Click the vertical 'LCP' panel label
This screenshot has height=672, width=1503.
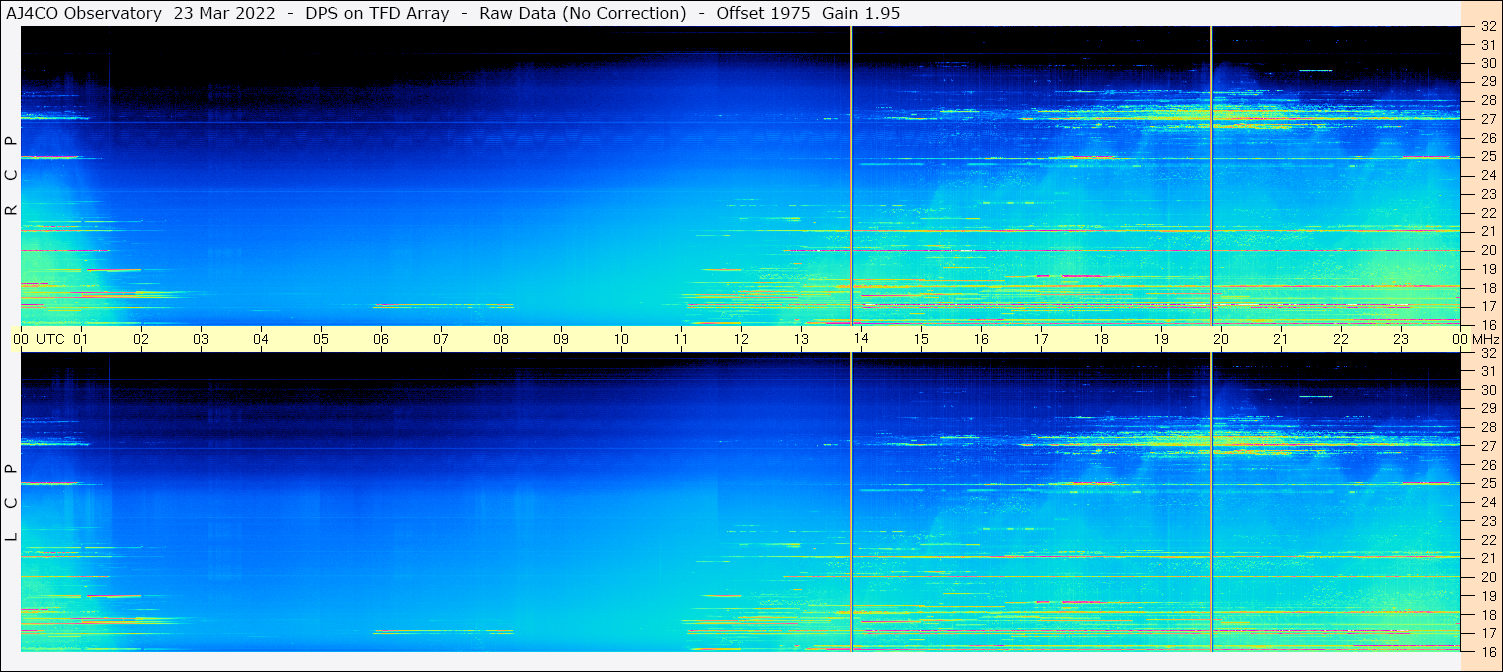pyautogui.click(x=11, y=503)
